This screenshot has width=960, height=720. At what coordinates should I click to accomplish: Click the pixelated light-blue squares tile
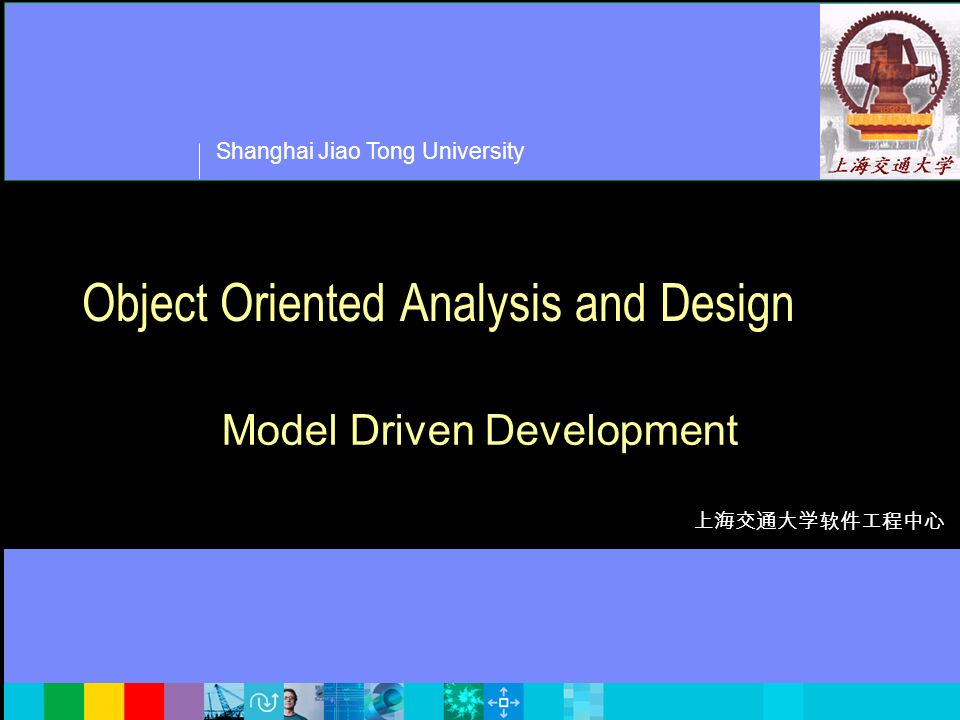[x=583, y=701]
